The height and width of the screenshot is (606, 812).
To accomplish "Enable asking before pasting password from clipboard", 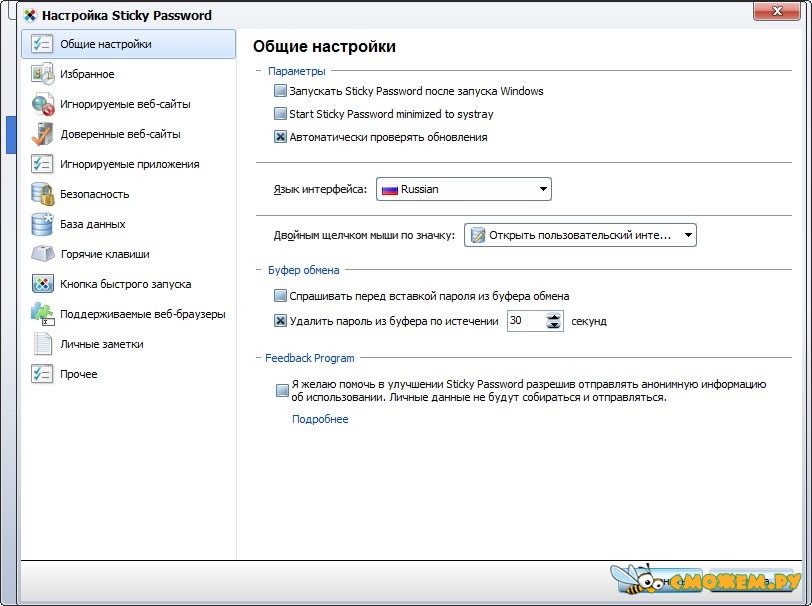I will coord(280,296).
